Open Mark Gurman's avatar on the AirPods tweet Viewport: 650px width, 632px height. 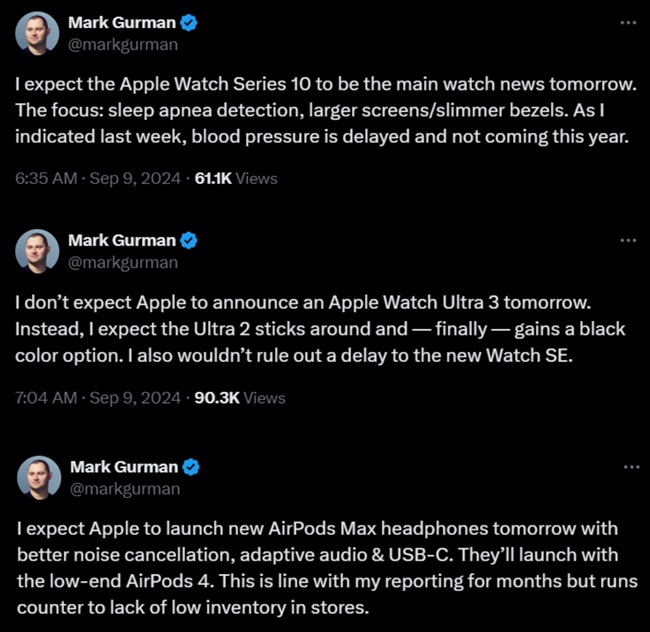[37, 478]
